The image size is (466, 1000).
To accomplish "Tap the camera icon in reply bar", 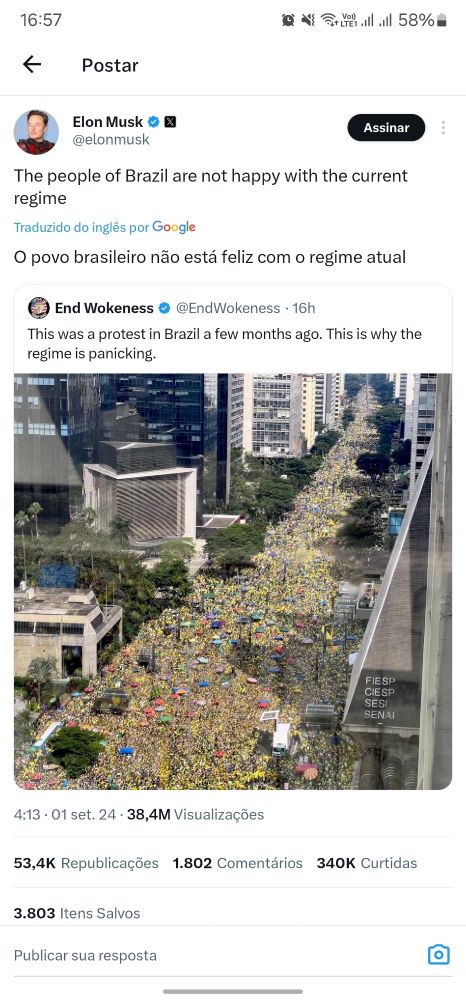I will click(438, 955).
